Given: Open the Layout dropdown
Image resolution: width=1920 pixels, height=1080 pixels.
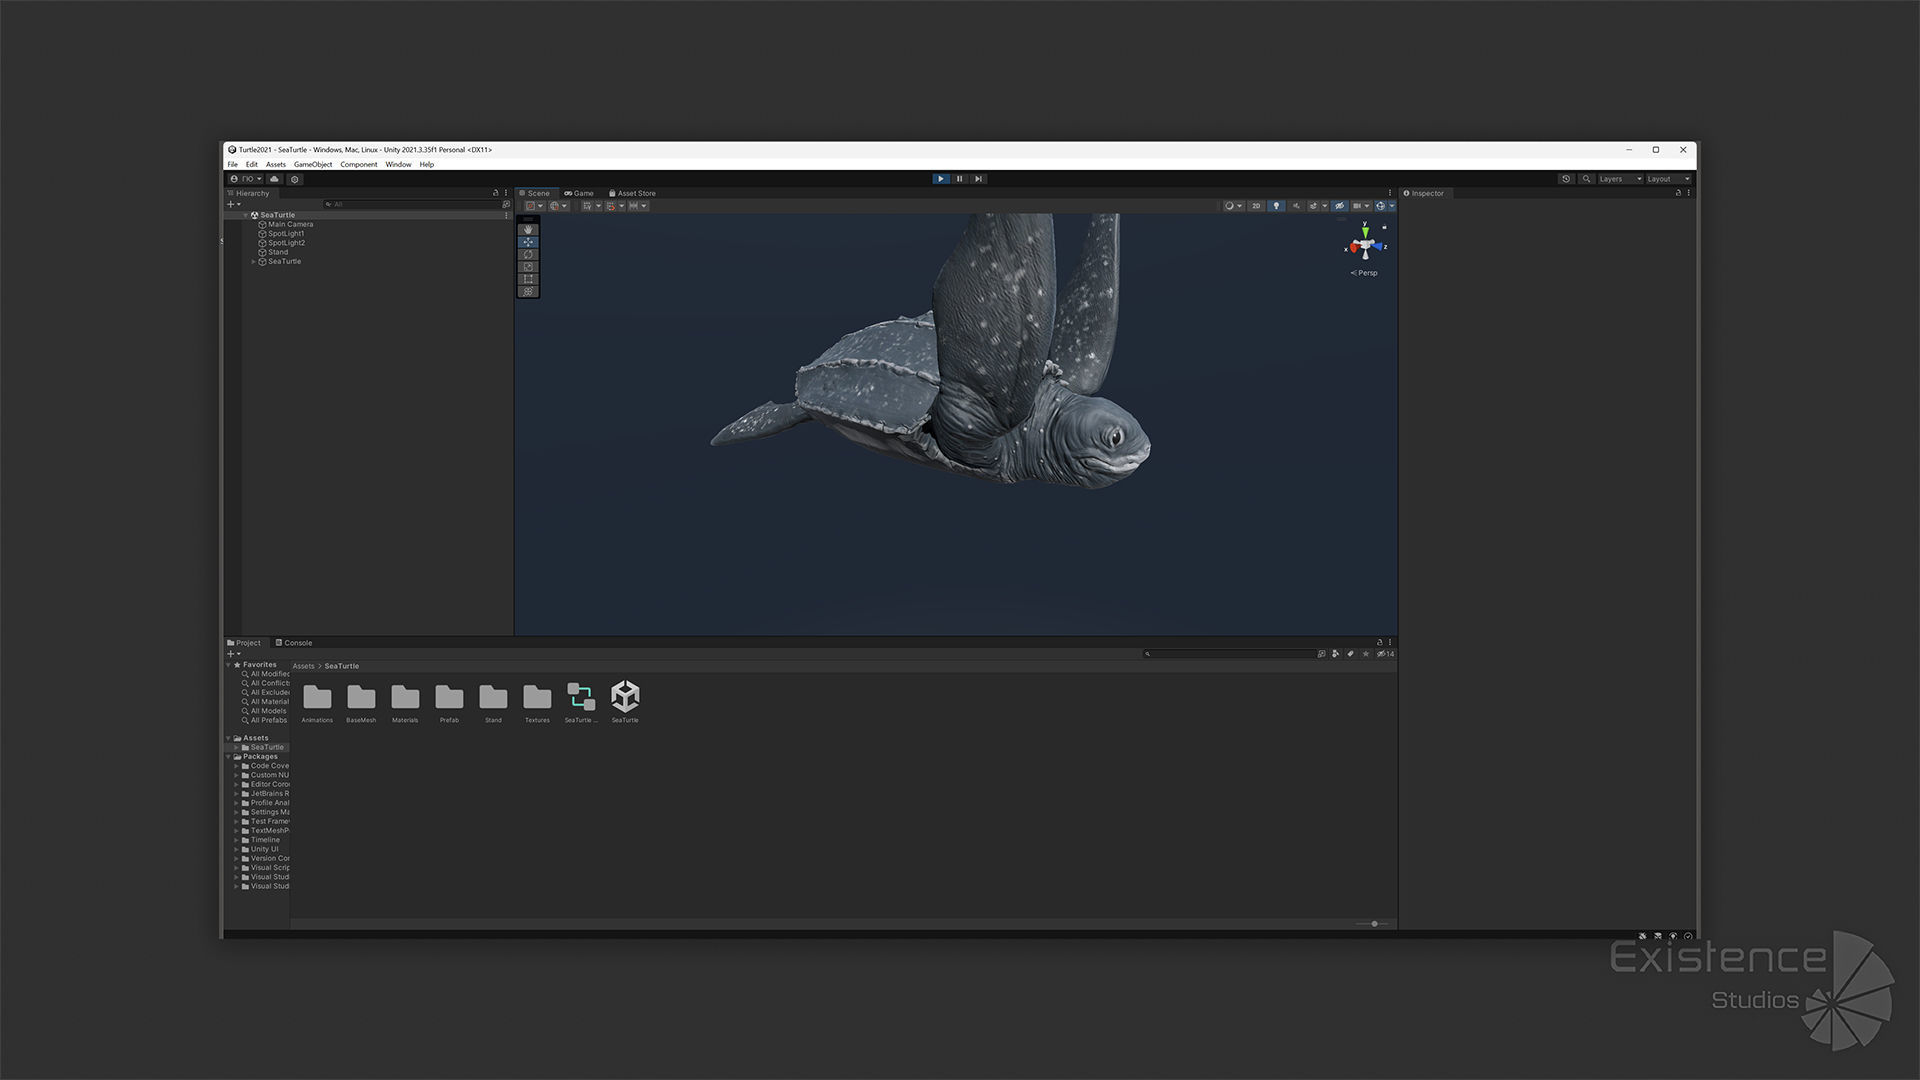Looking at the screenshot, I should pyautogui.click(x=1667, y=179).
